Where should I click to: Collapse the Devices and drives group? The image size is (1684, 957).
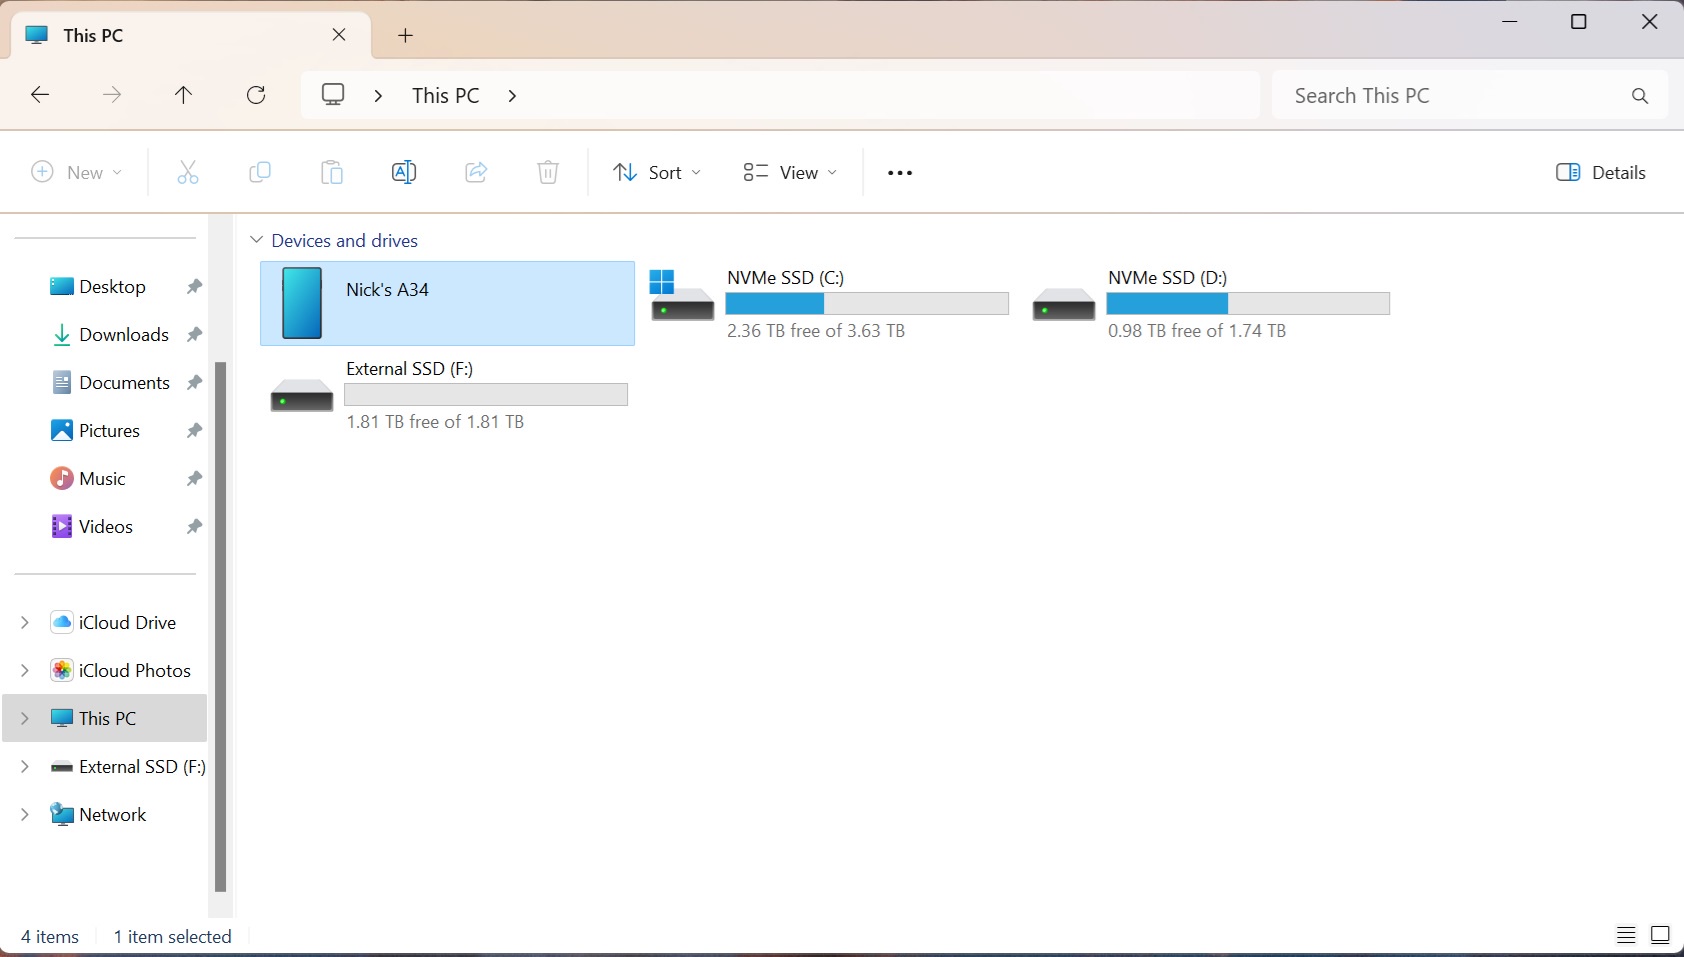tap(257, 240)
